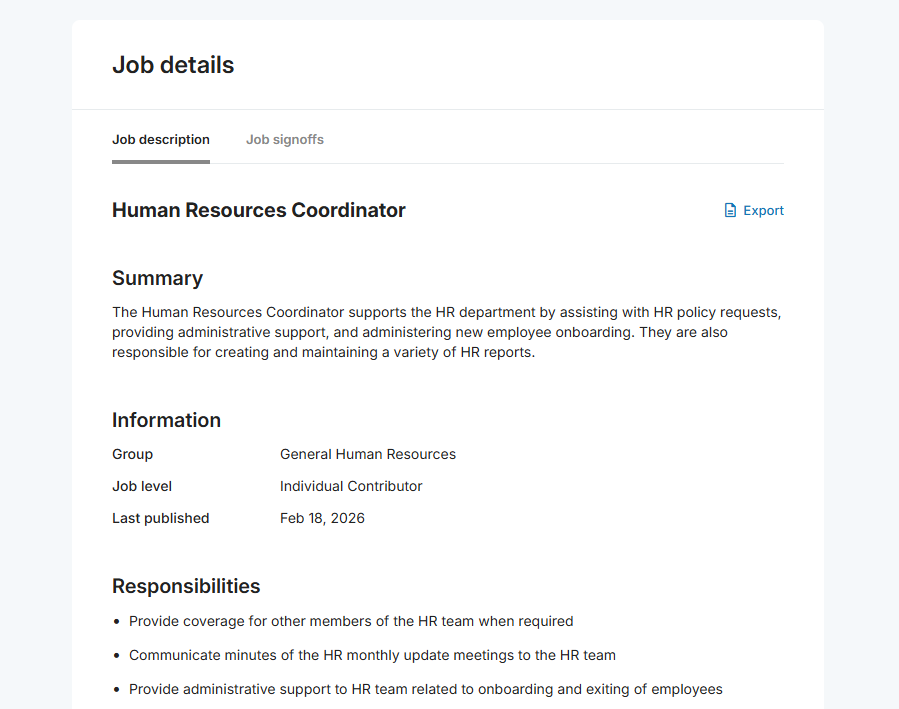Select the Last published label
This screenshot has width=899, height=709.
pos(160,518)
